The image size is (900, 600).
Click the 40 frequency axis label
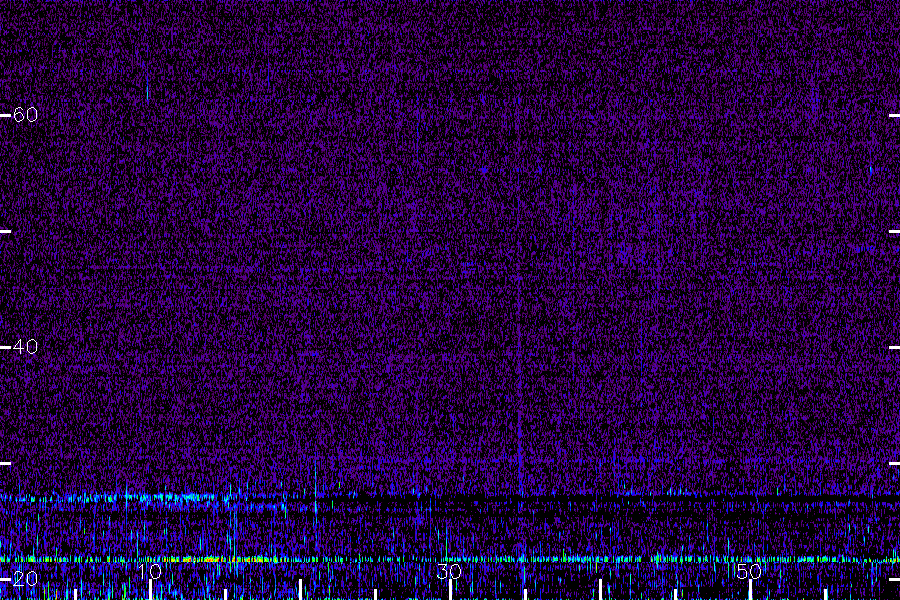pos(25,347)
